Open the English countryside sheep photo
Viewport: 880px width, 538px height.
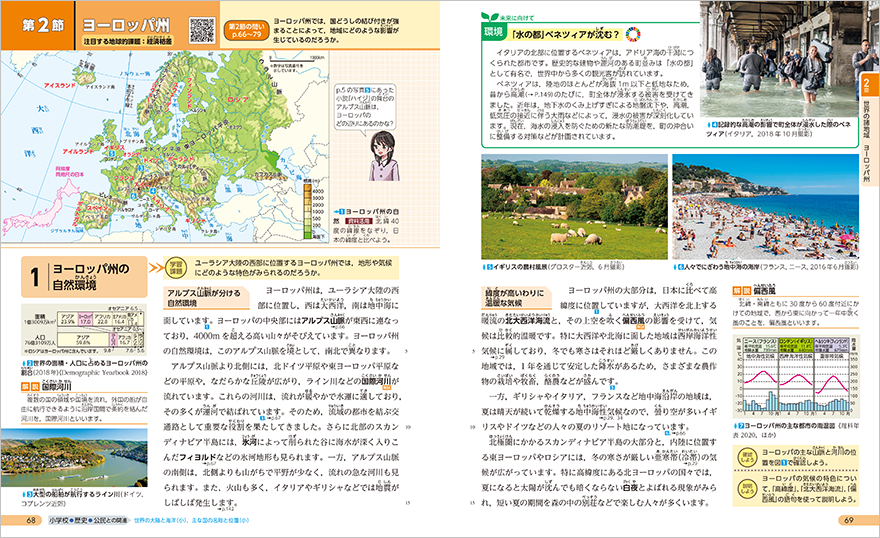[x=574, y=207]
